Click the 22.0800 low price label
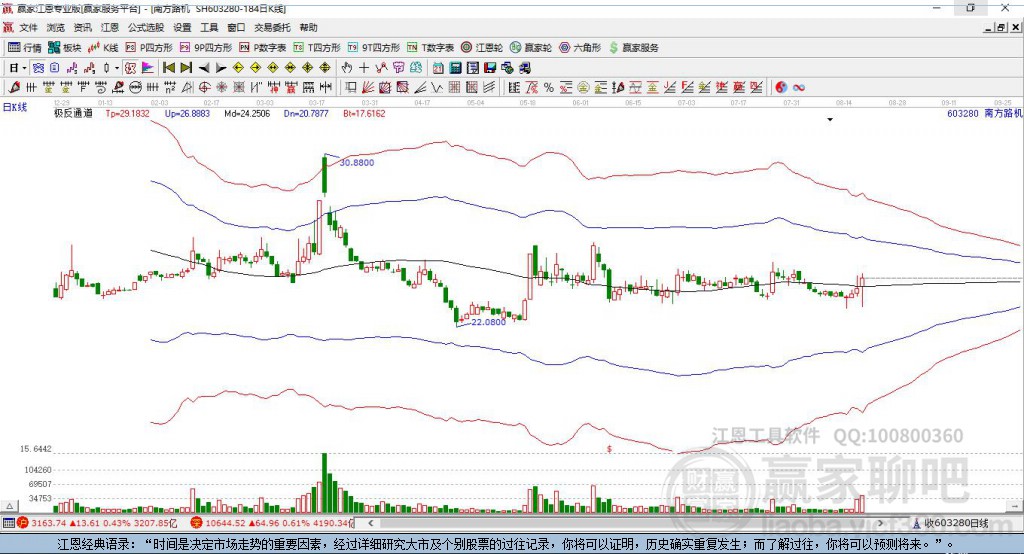Screen dimensions: 1024x554 (x=488, y=322)
